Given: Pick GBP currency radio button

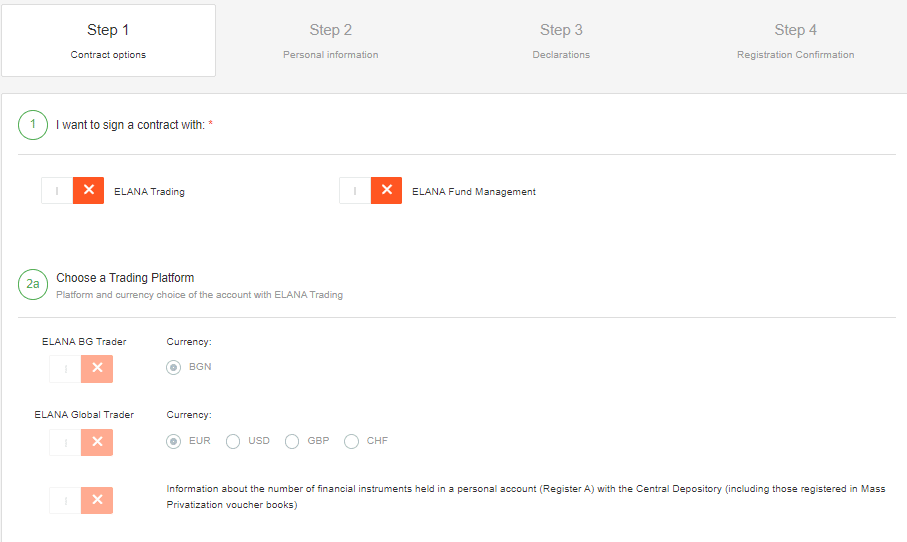Looking at the screenshot, I should 292,441.
